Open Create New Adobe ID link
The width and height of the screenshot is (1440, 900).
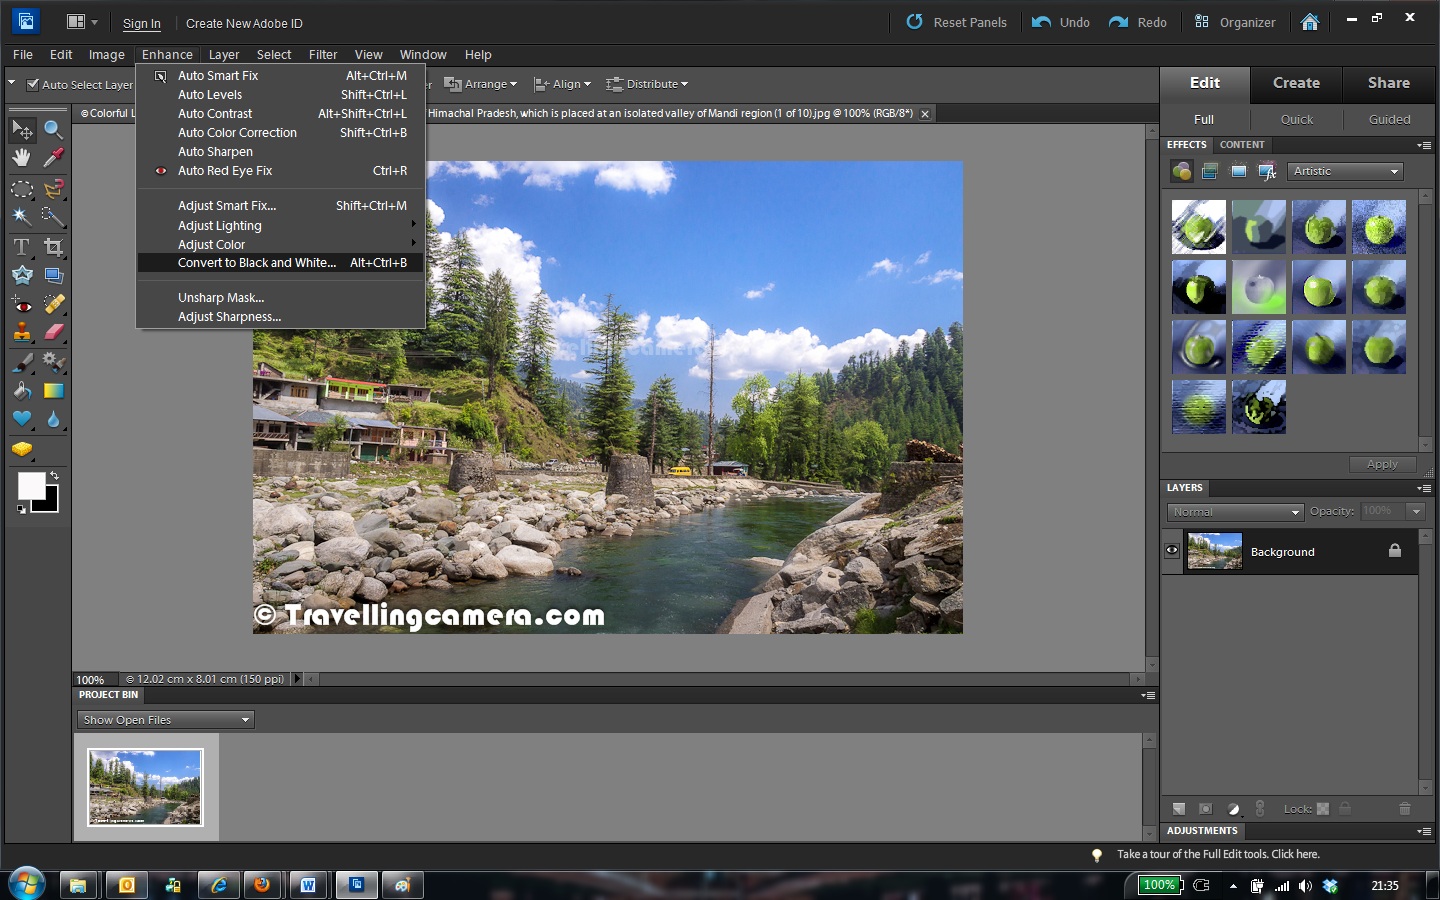[243, 22]
